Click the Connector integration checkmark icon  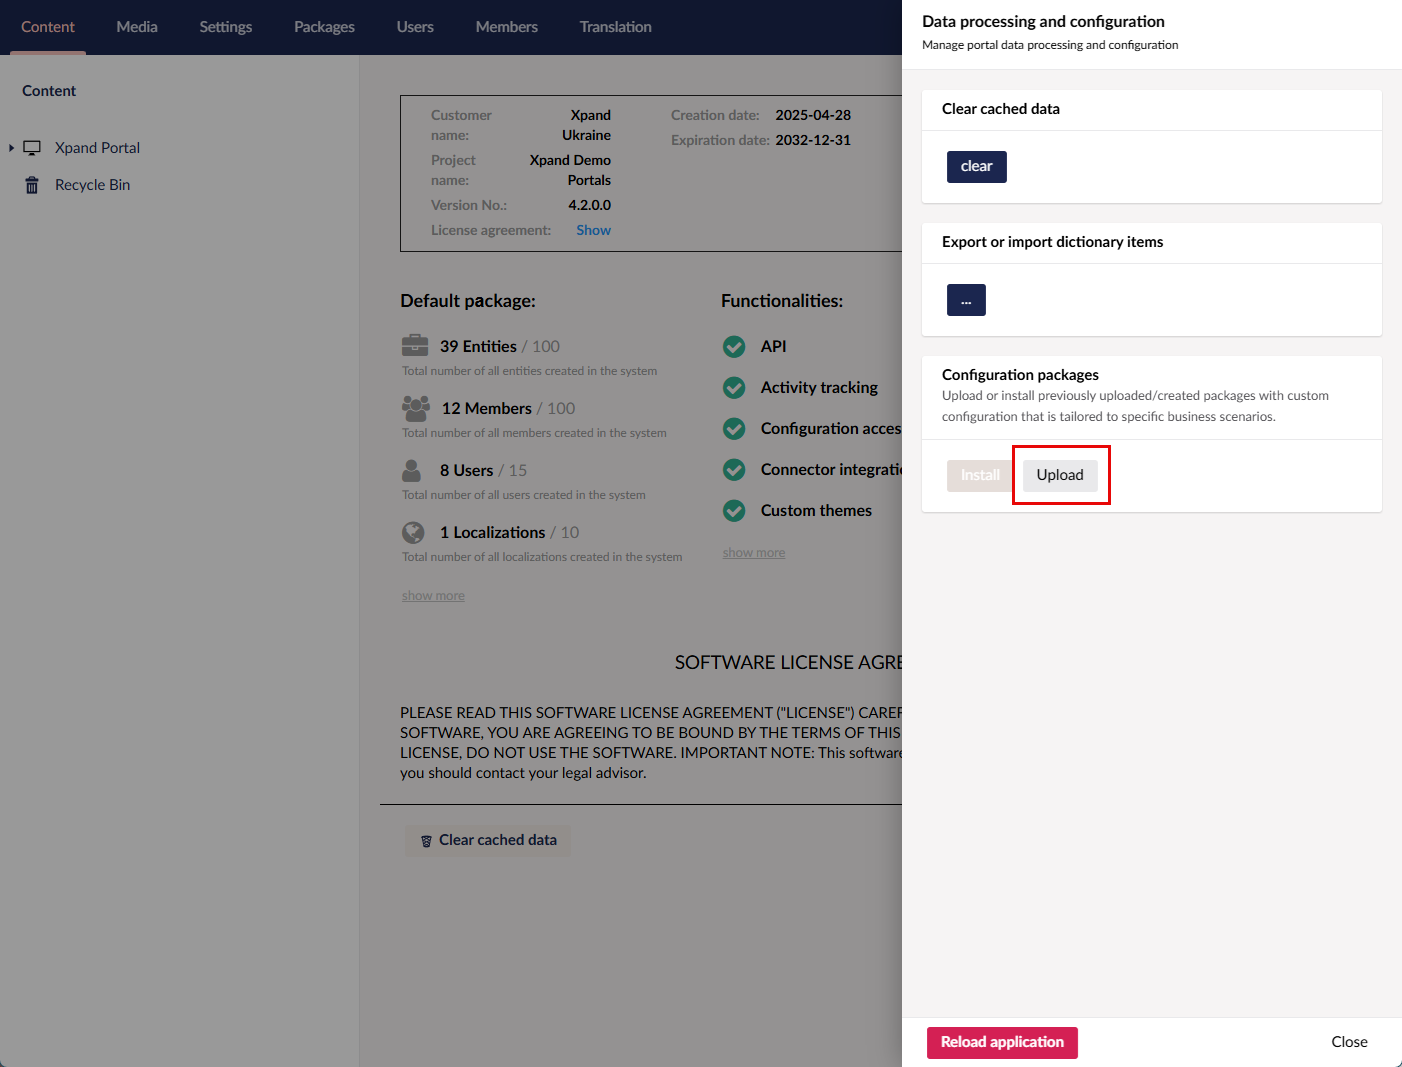click(x=734, y=470)
